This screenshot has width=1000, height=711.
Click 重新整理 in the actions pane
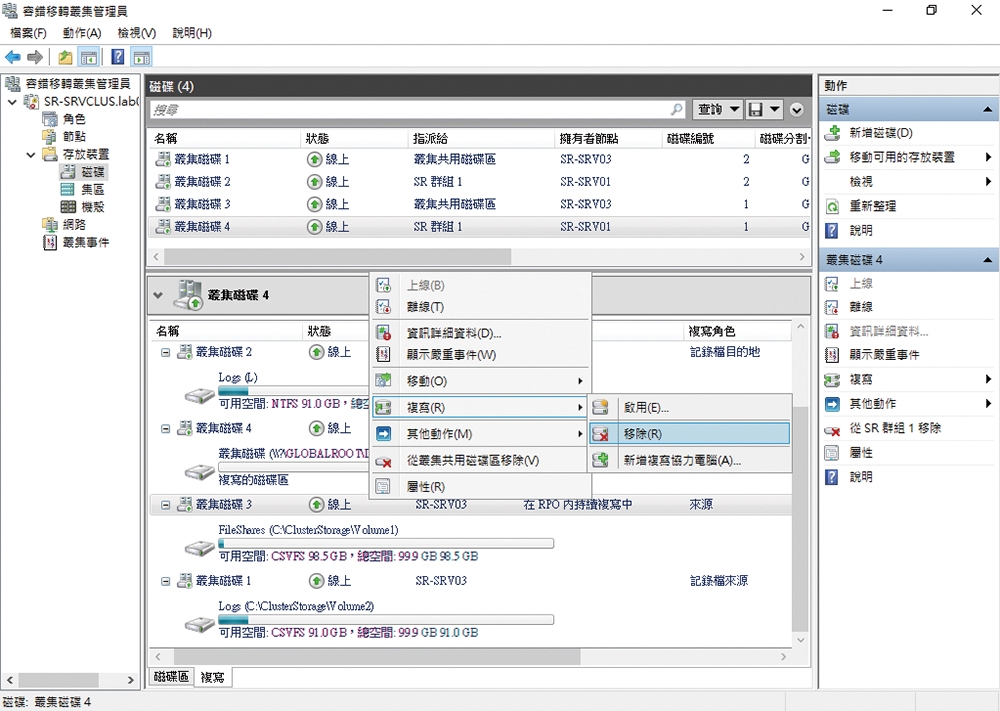[x=872, y=206]
